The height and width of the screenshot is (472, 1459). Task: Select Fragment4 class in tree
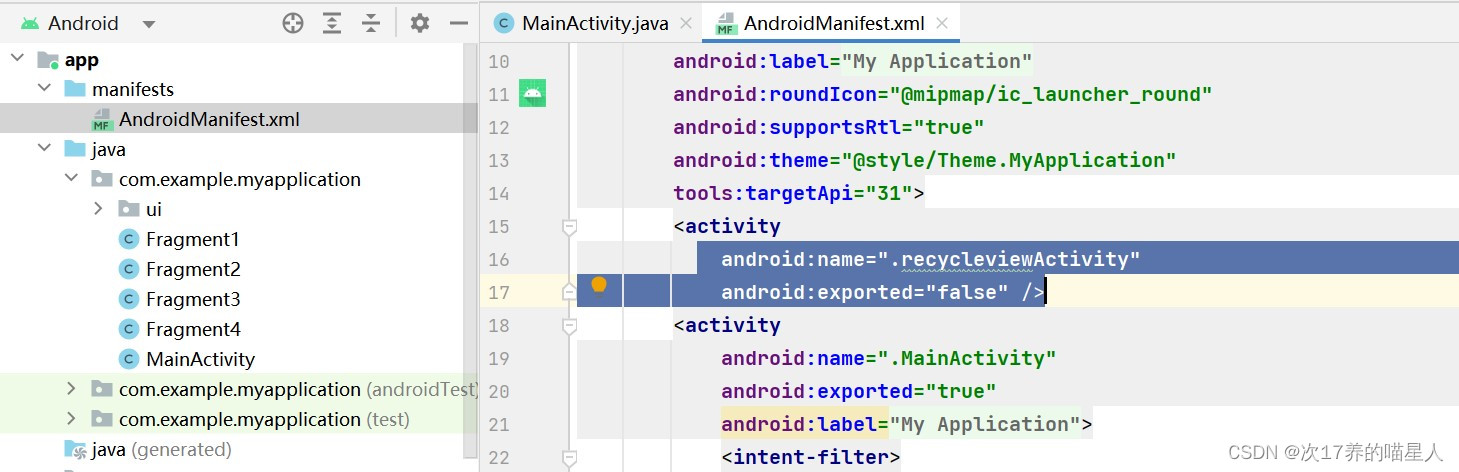click(192, 329)
